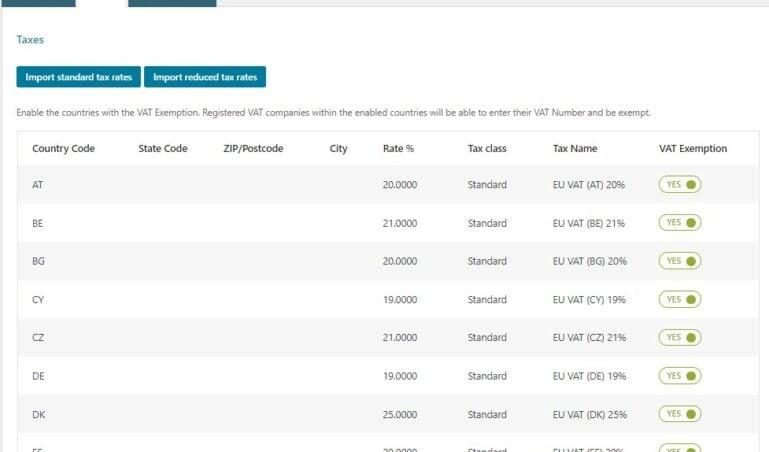Click Standard tax class in AT row

point(487,185)
